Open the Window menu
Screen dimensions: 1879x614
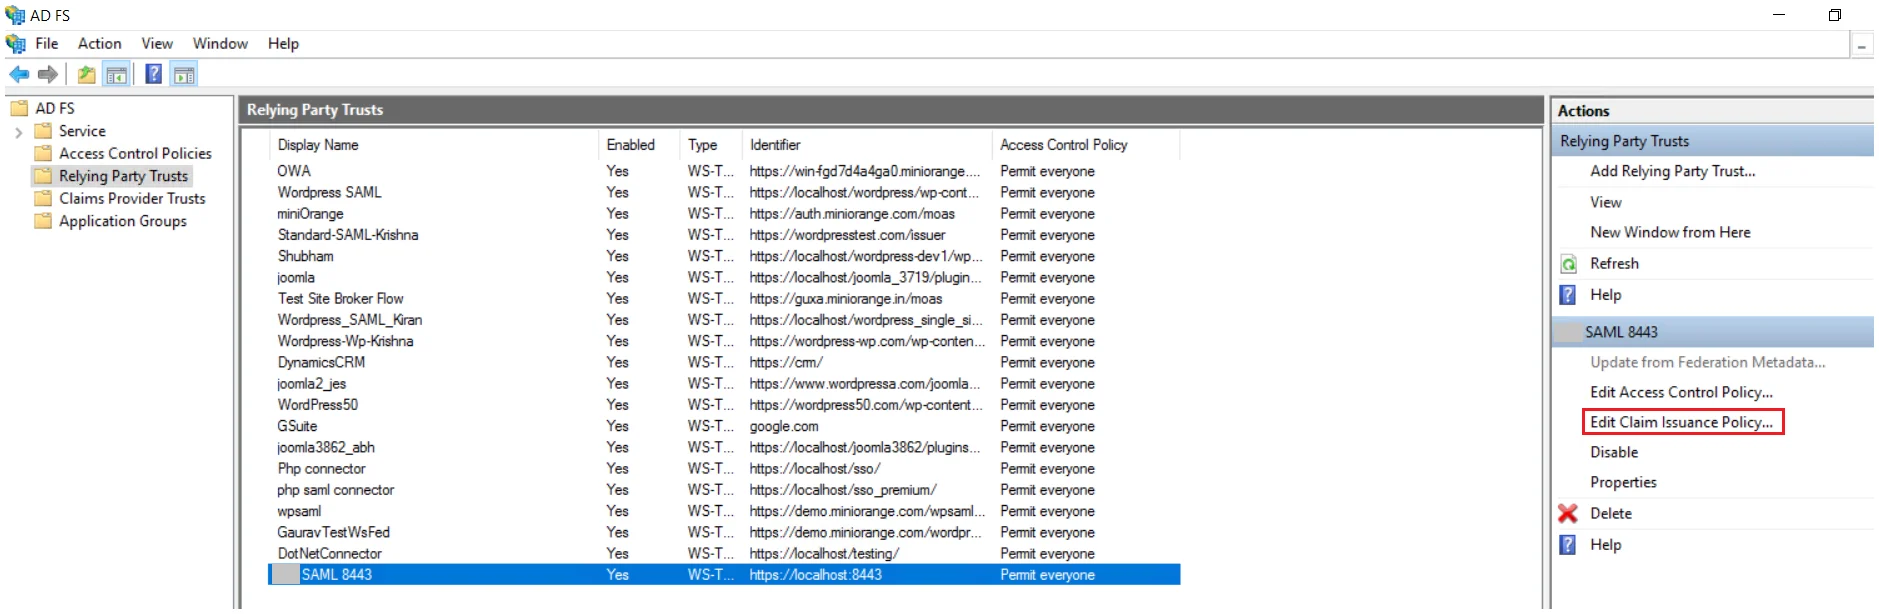pyautogui.click(x=220, y=44)
